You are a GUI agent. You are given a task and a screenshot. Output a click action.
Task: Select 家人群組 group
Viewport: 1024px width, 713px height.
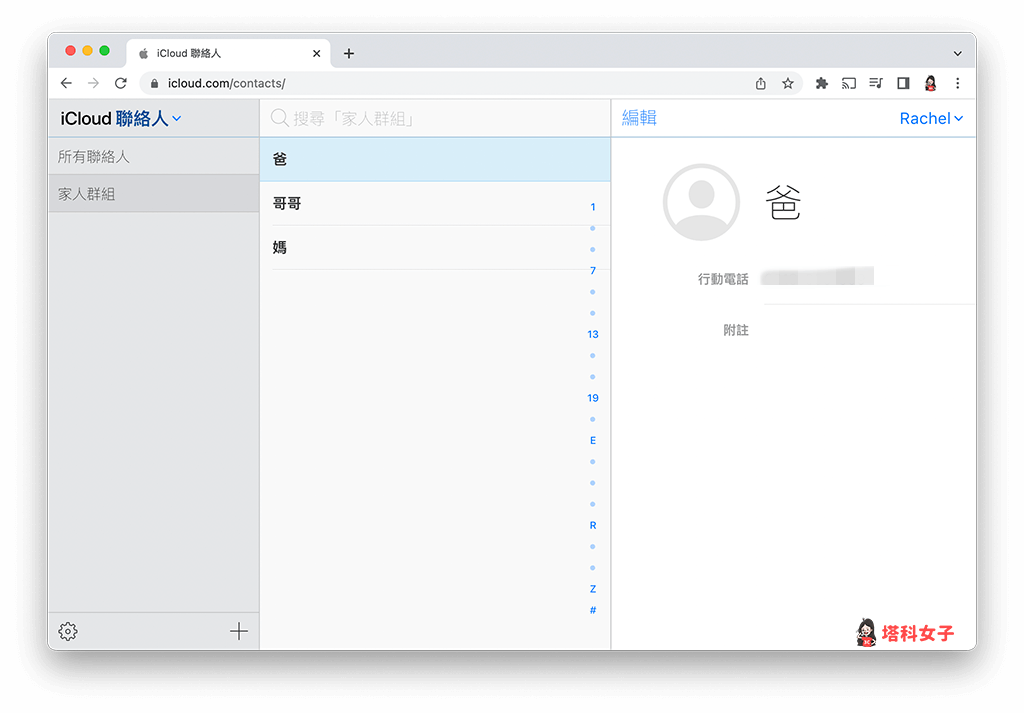[x=153, y=194]
